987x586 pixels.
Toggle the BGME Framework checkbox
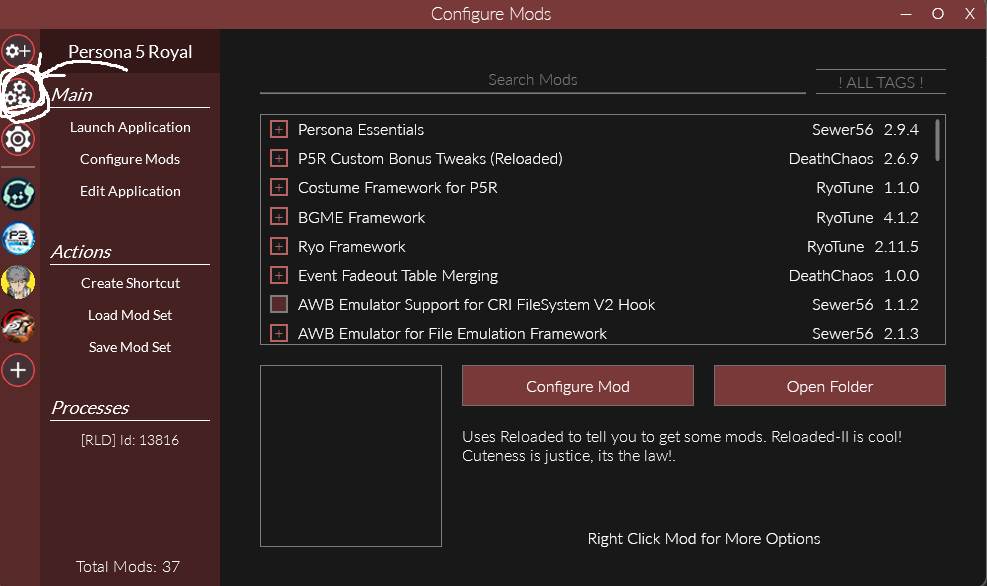click(x=279, y=217)
